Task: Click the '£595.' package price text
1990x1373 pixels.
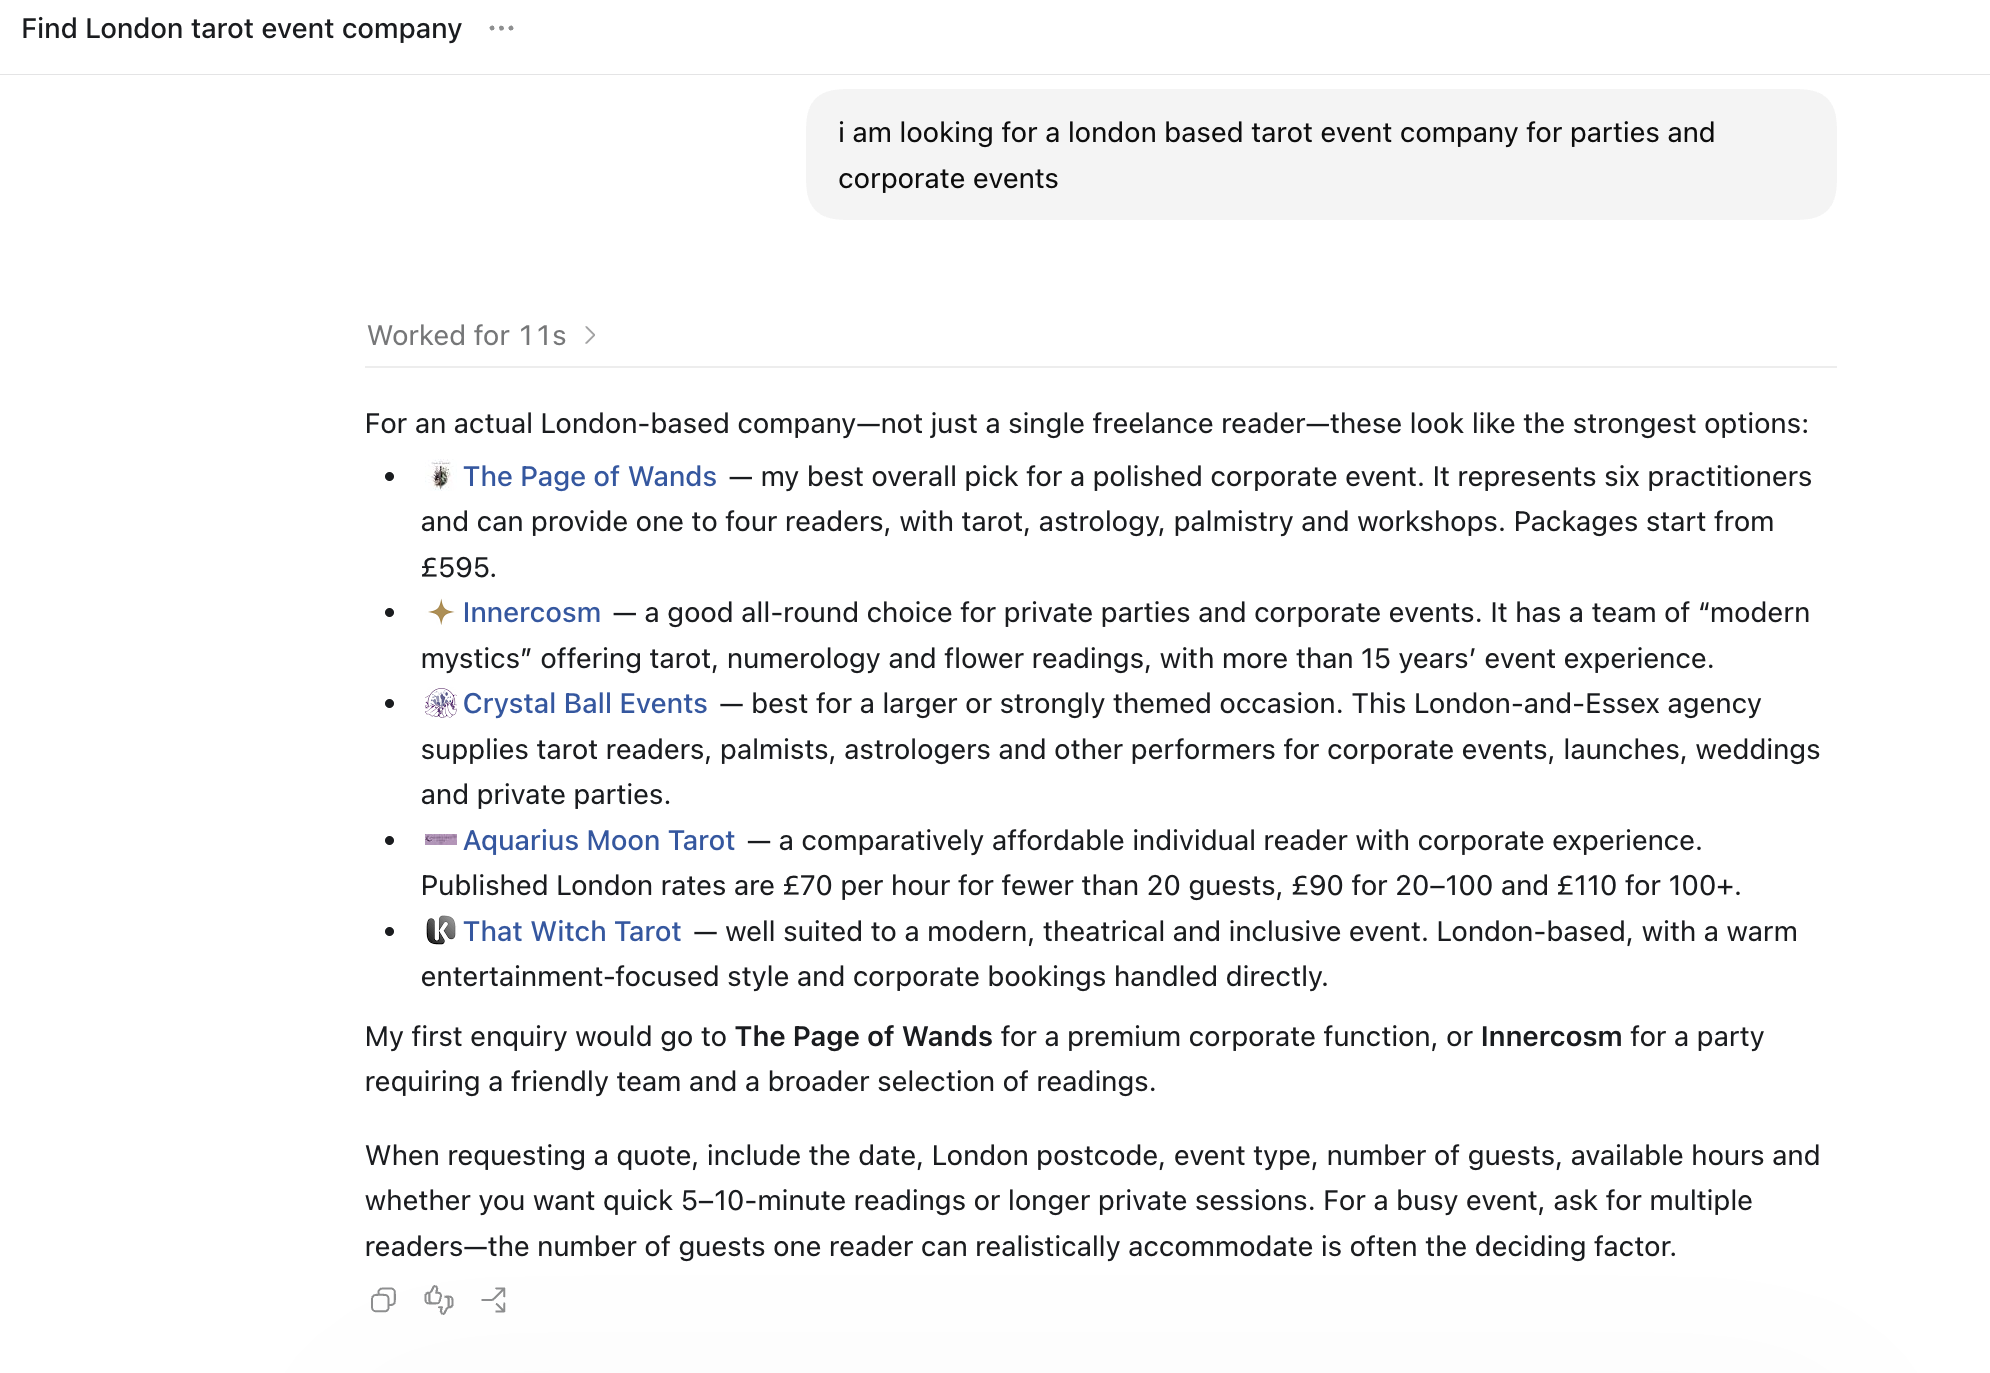Action: (459, 567)
